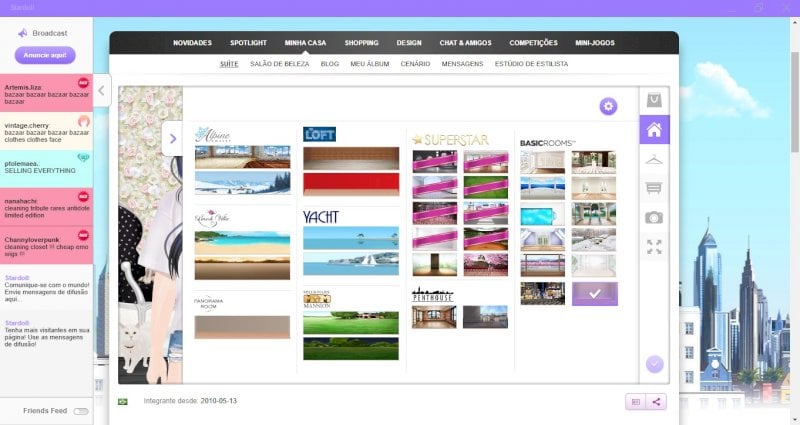Viewport: 800px width, 425px height.
Task: Enter fullscreen with the expand arrows icon
Action: point(654,247)
